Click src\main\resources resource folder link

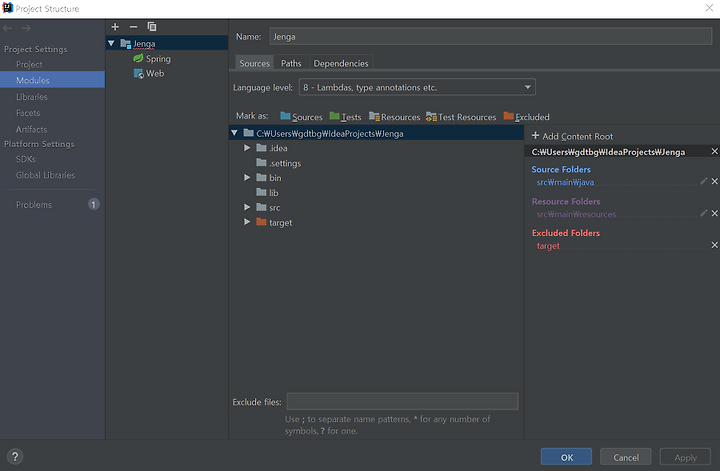tap(576, 214)
